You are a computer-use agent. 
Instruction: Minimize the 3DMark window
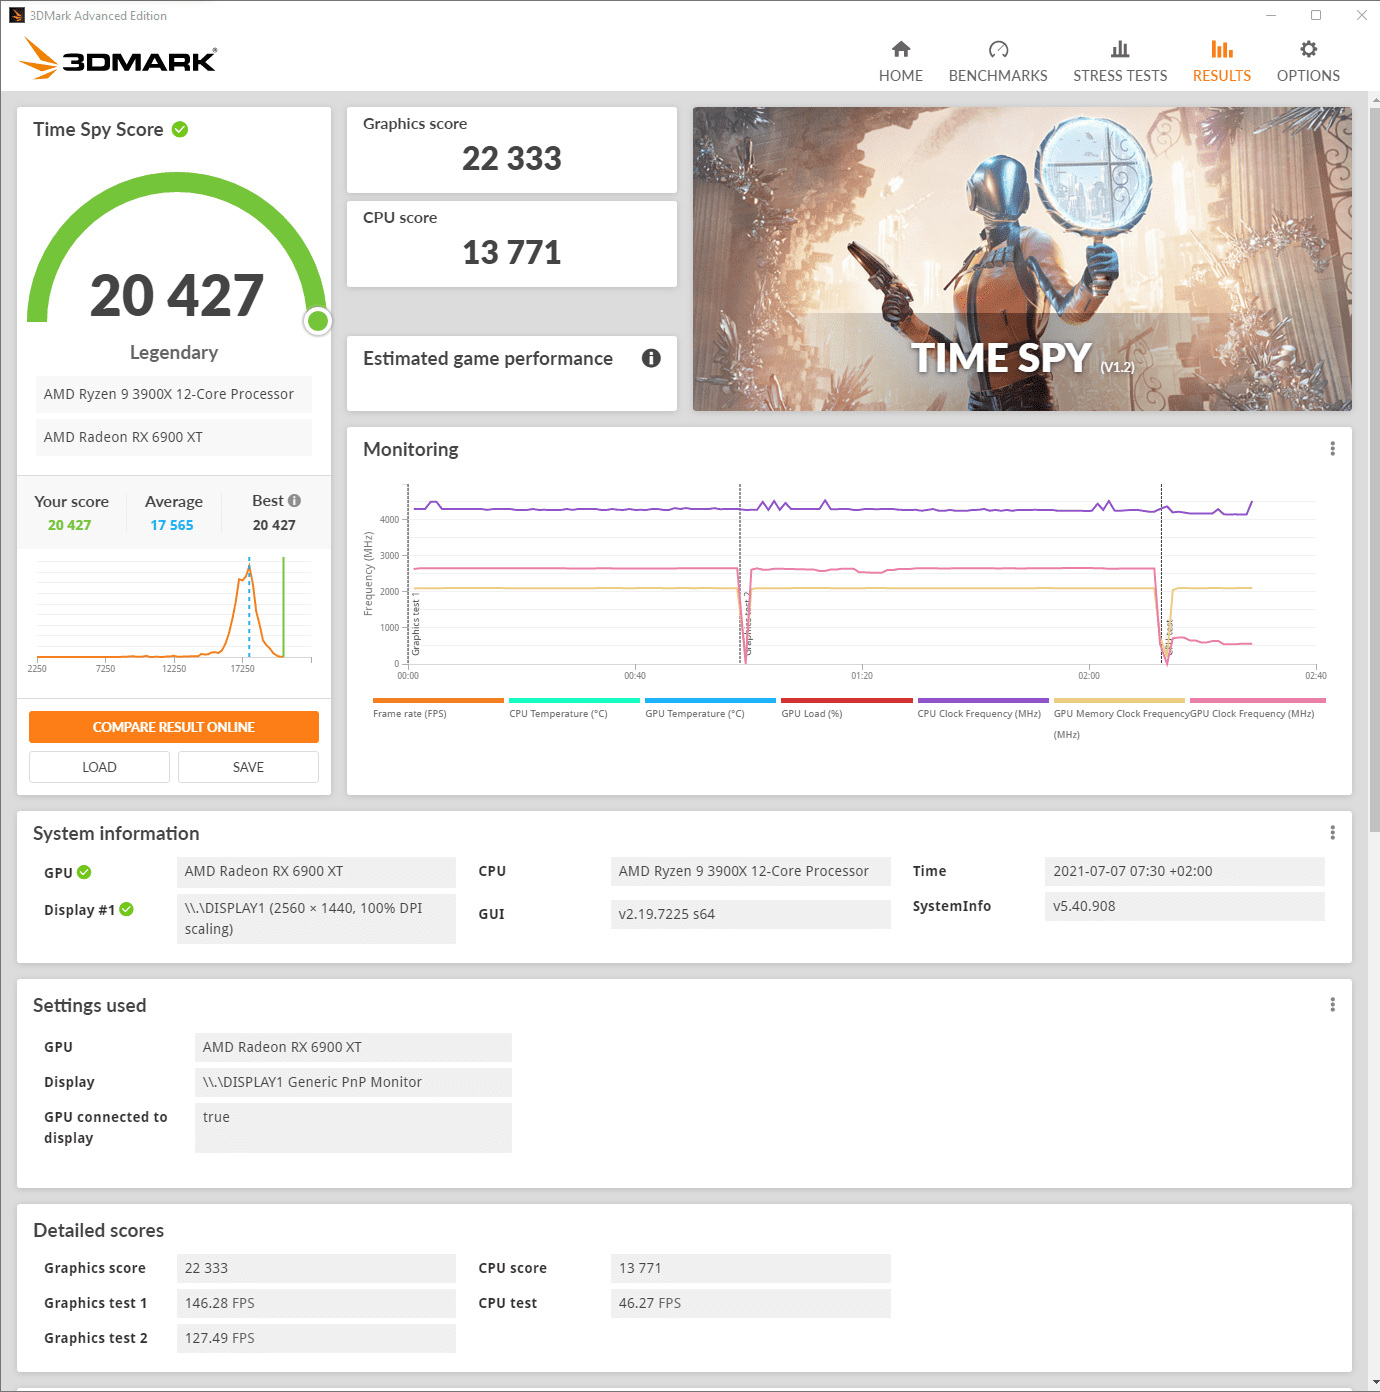tap(1271, 15)
